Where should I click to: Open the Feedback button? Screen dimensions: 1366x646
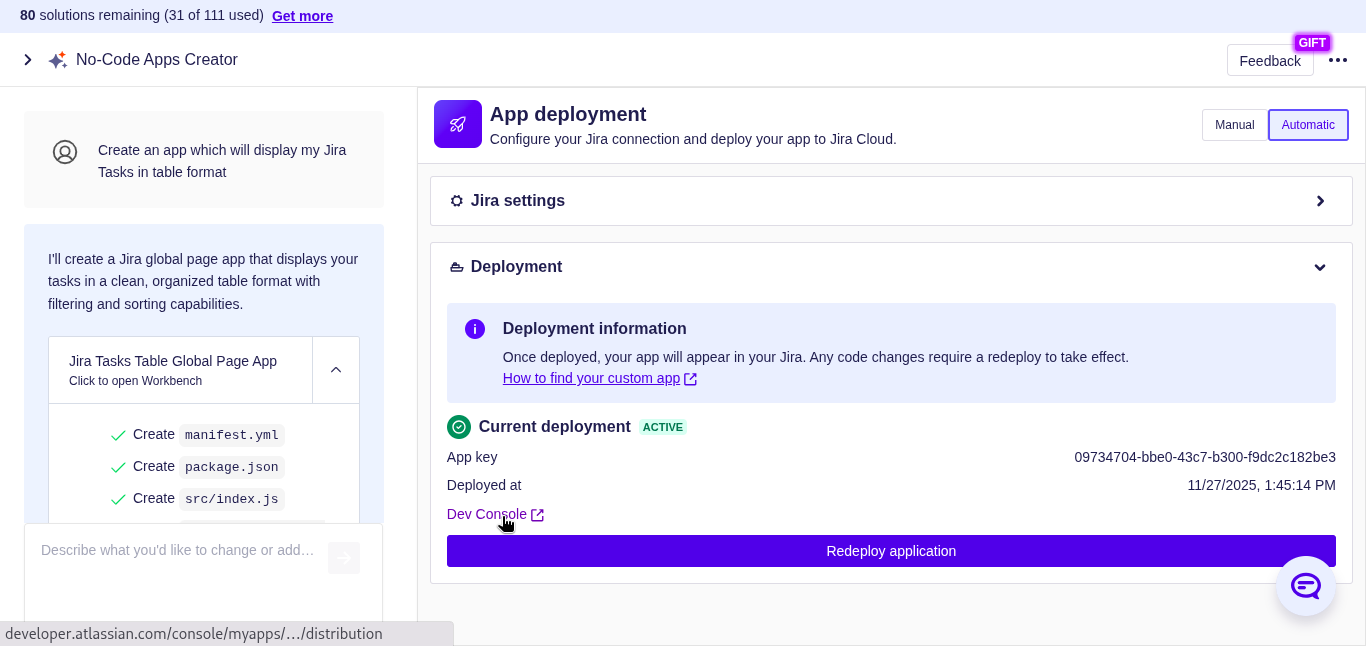pos(1269,61)
